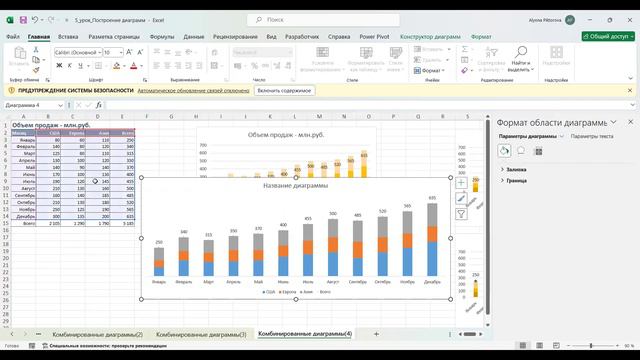Image resolution: width=640 pixels, height=360 pixels.
Task: Toggle italic К formatting
Action: pos(69,65)
